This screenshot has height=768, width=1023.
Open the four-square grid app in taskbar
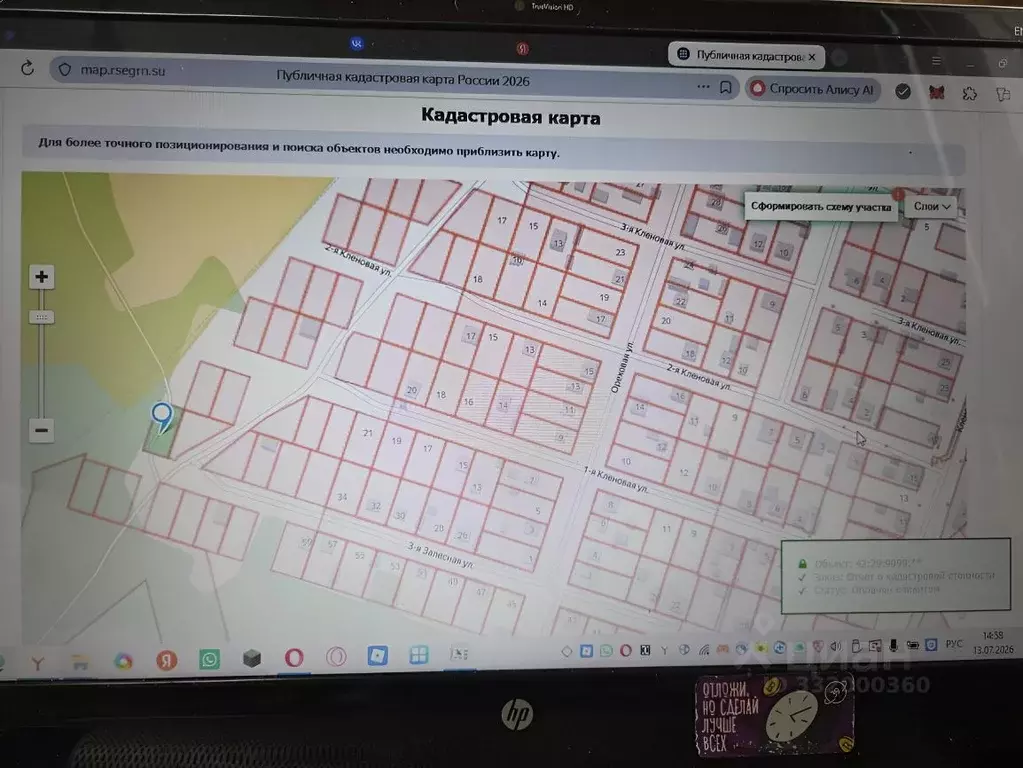pyautogui.click(x=418, y=654)
